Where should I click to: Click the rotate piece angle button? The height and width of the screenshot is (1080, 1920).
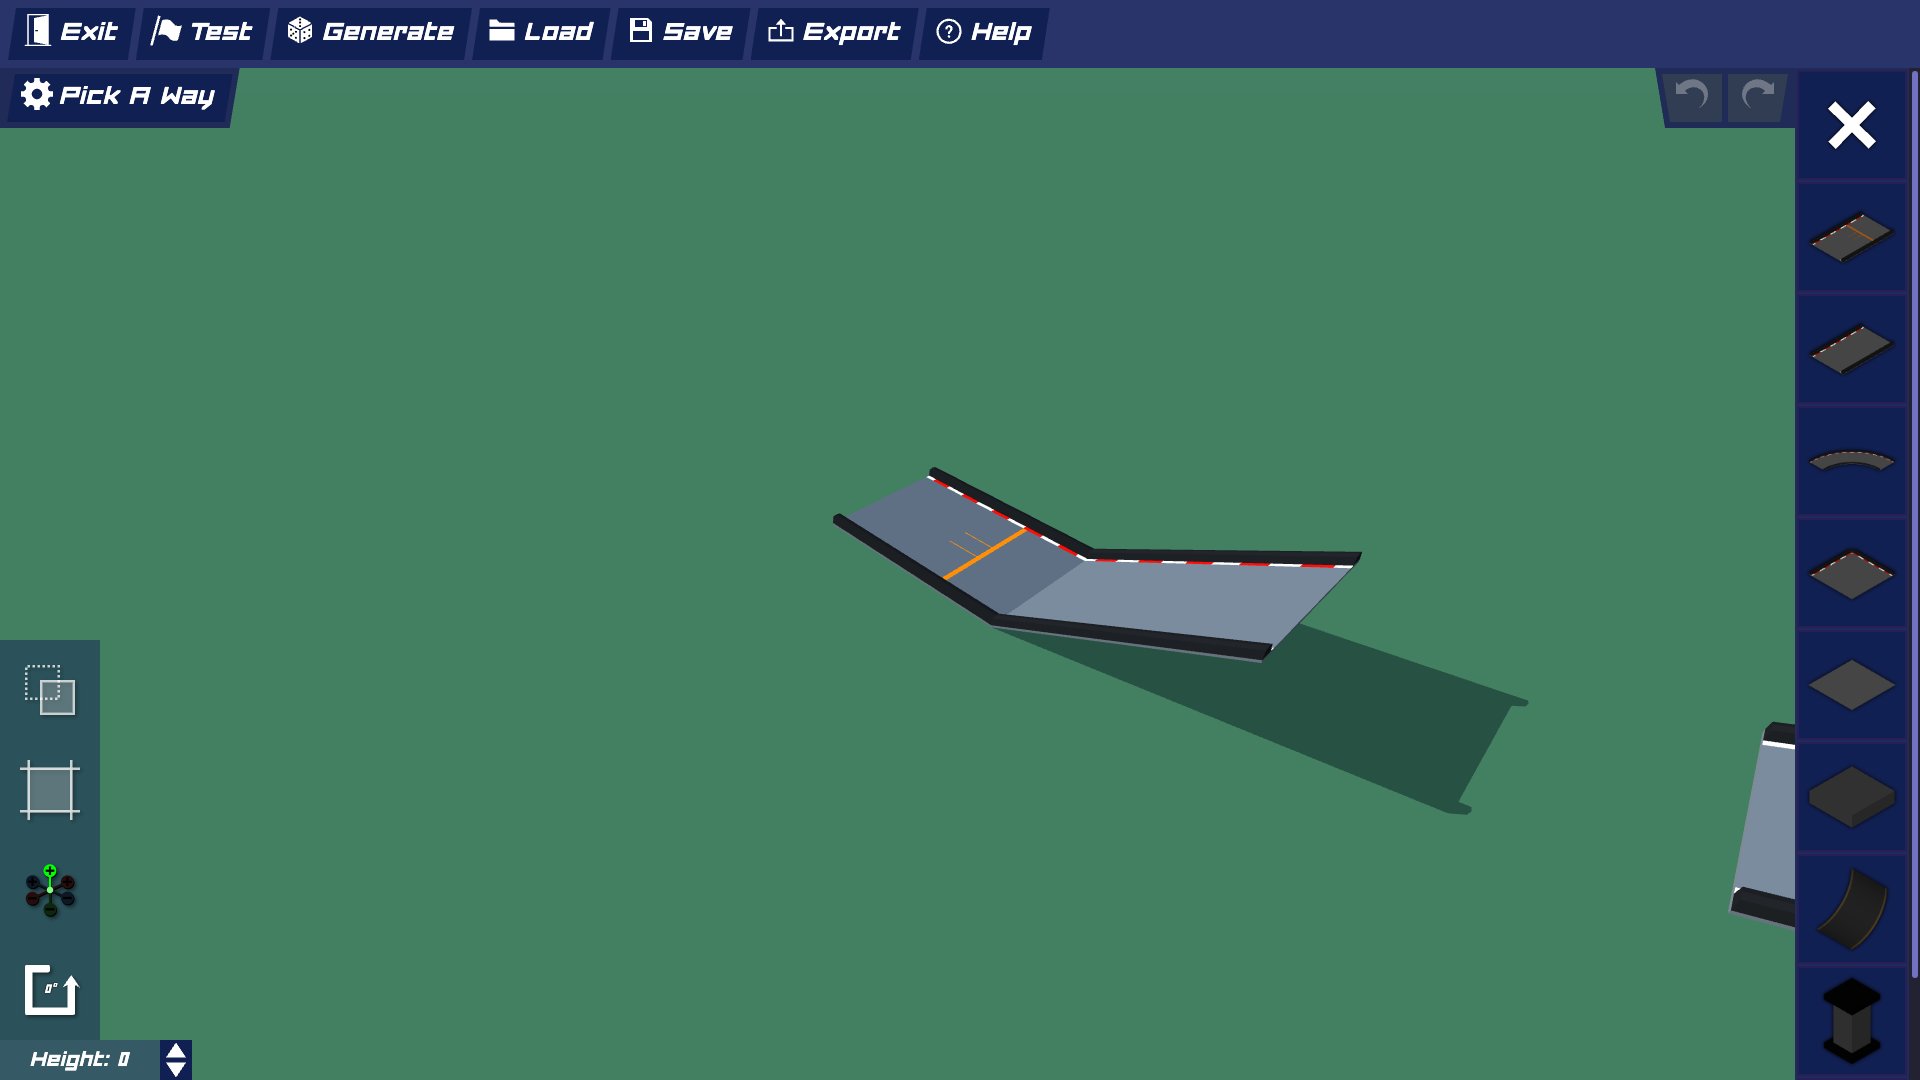click(x=50, y=990)
